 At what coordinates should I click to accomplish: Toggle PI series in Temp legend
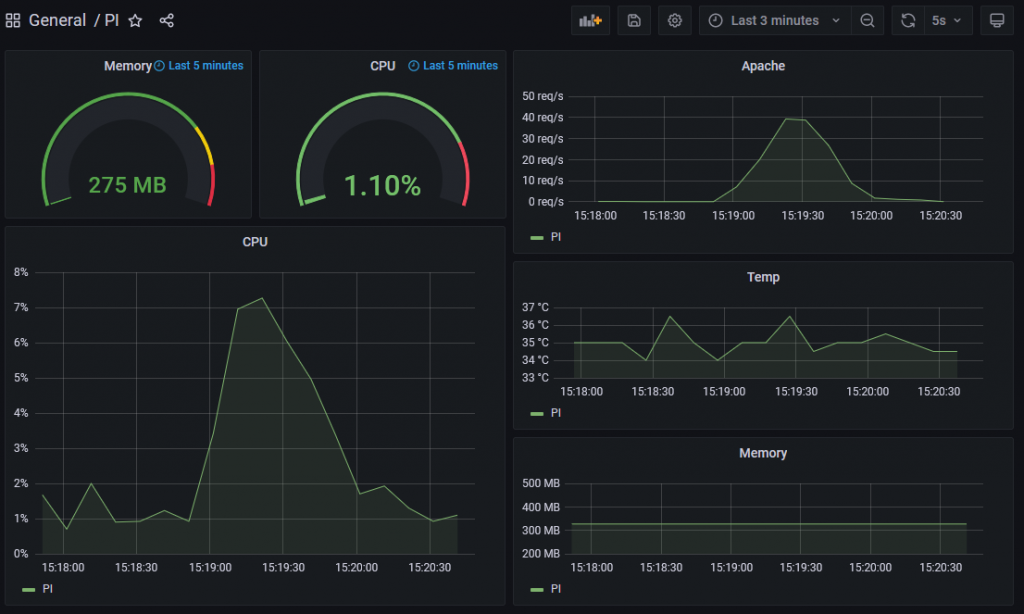(556, 413)
